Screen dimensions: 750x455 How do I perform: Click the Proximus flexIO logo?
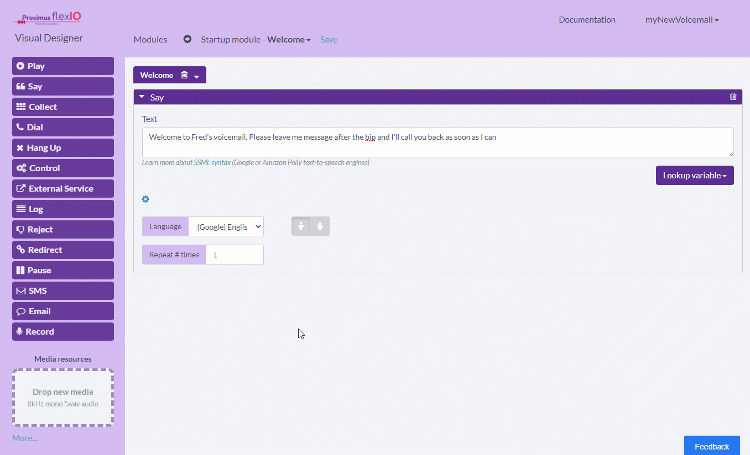coord(47,18)
